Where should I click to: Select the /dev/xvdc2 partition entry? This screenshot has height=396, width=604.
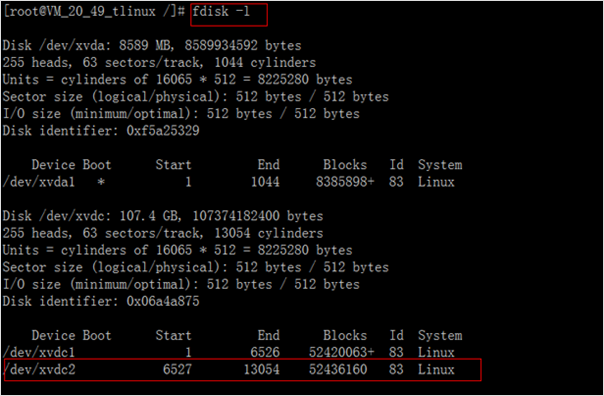pyautogui.click(x=243, y=370)
